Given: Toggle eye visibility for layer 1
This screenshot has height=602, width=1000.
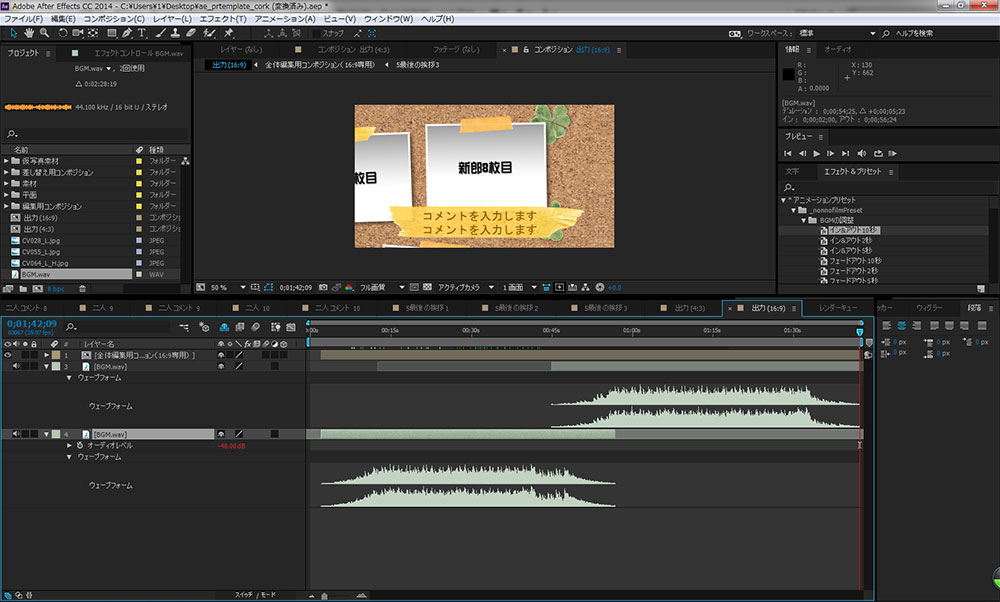Looking at the screenshot, I should point(8,355).
